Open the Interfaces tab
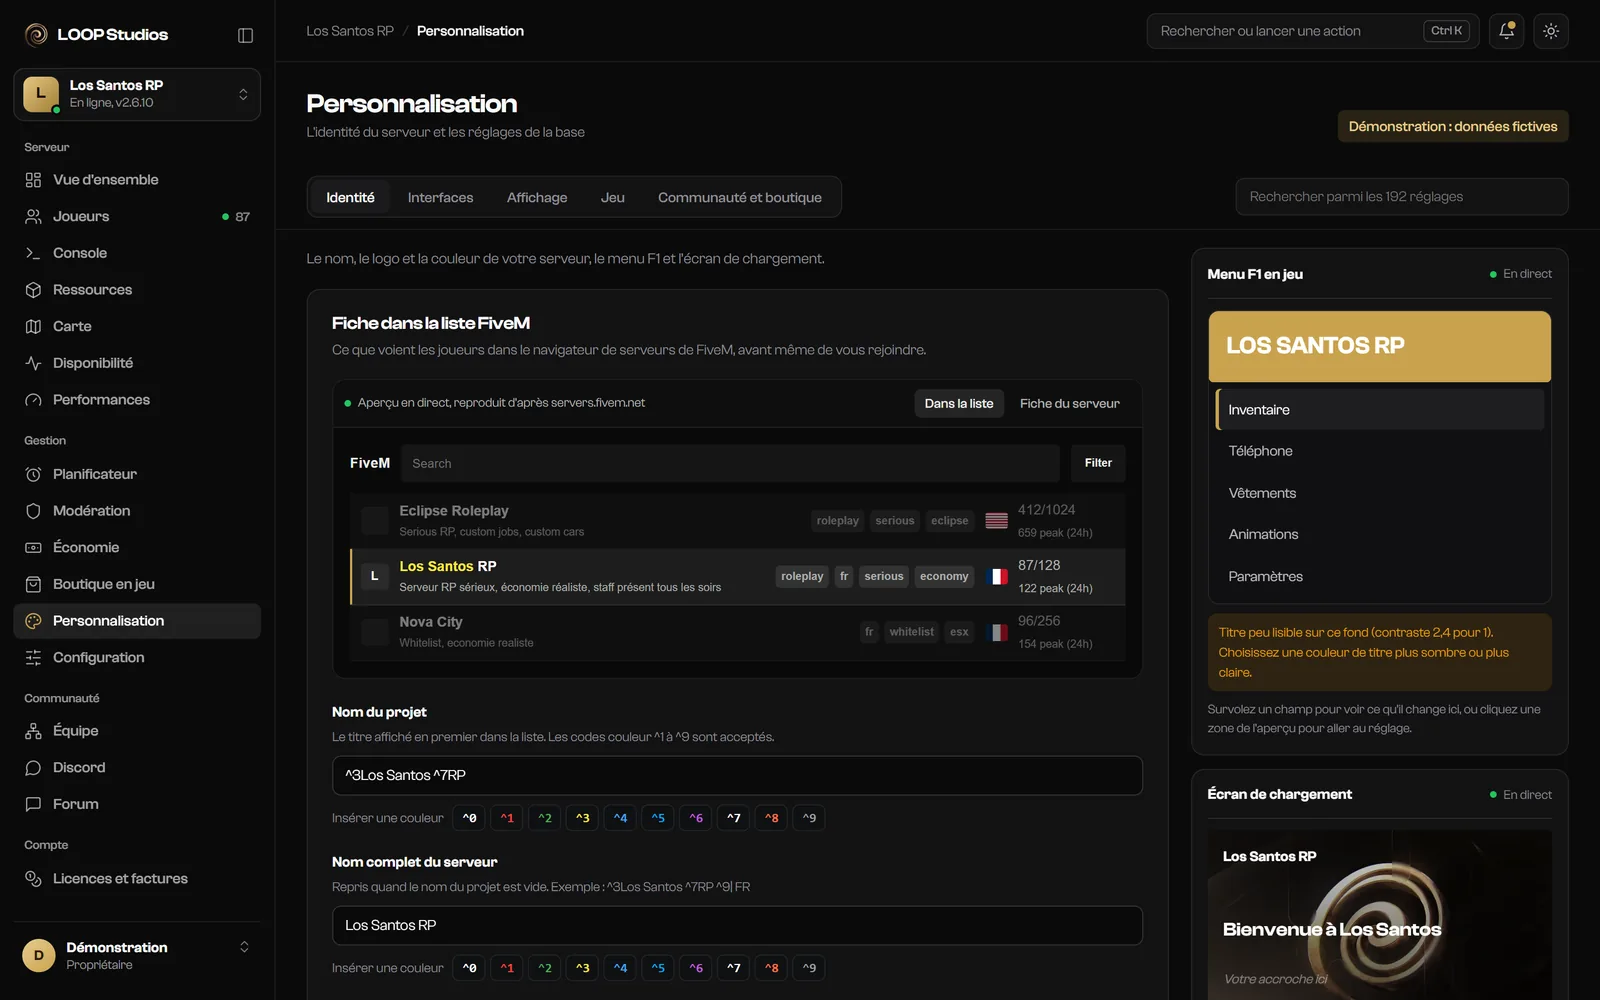Image resolution: width=1600 pixels, height=1000 pixels. pos(440,197)
